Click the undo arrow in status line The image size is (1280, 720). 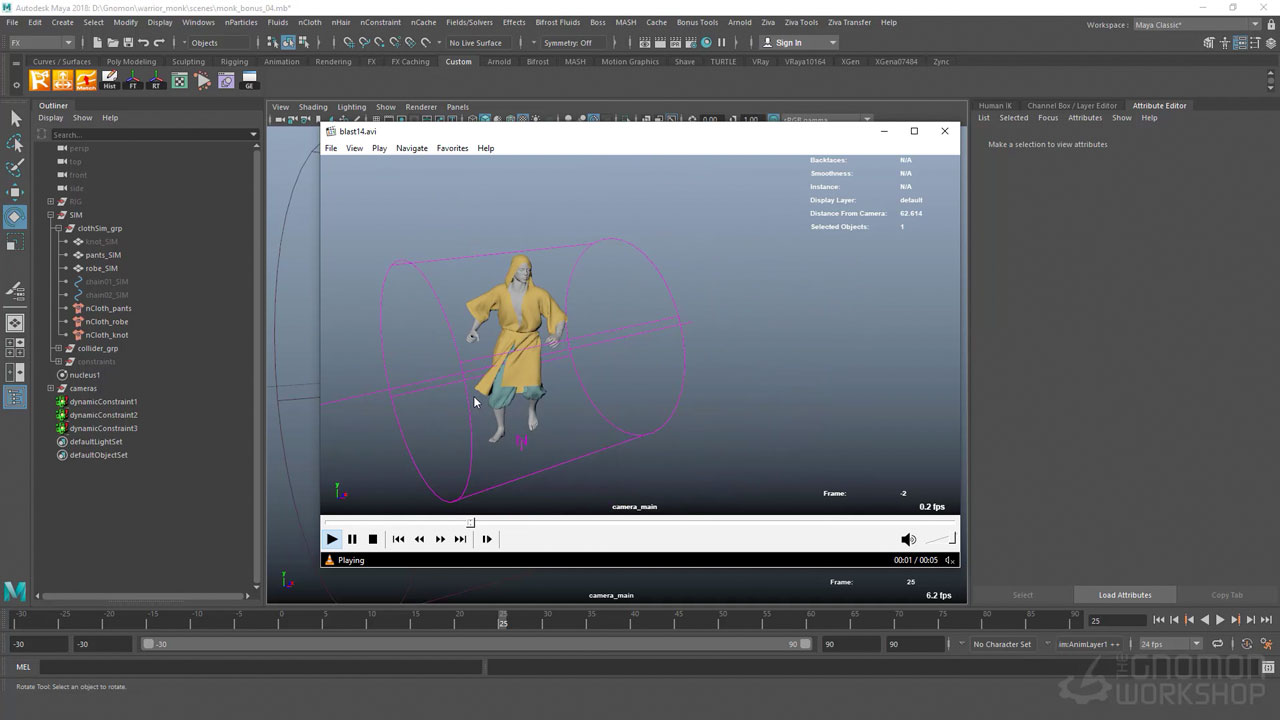click(143, 43)
